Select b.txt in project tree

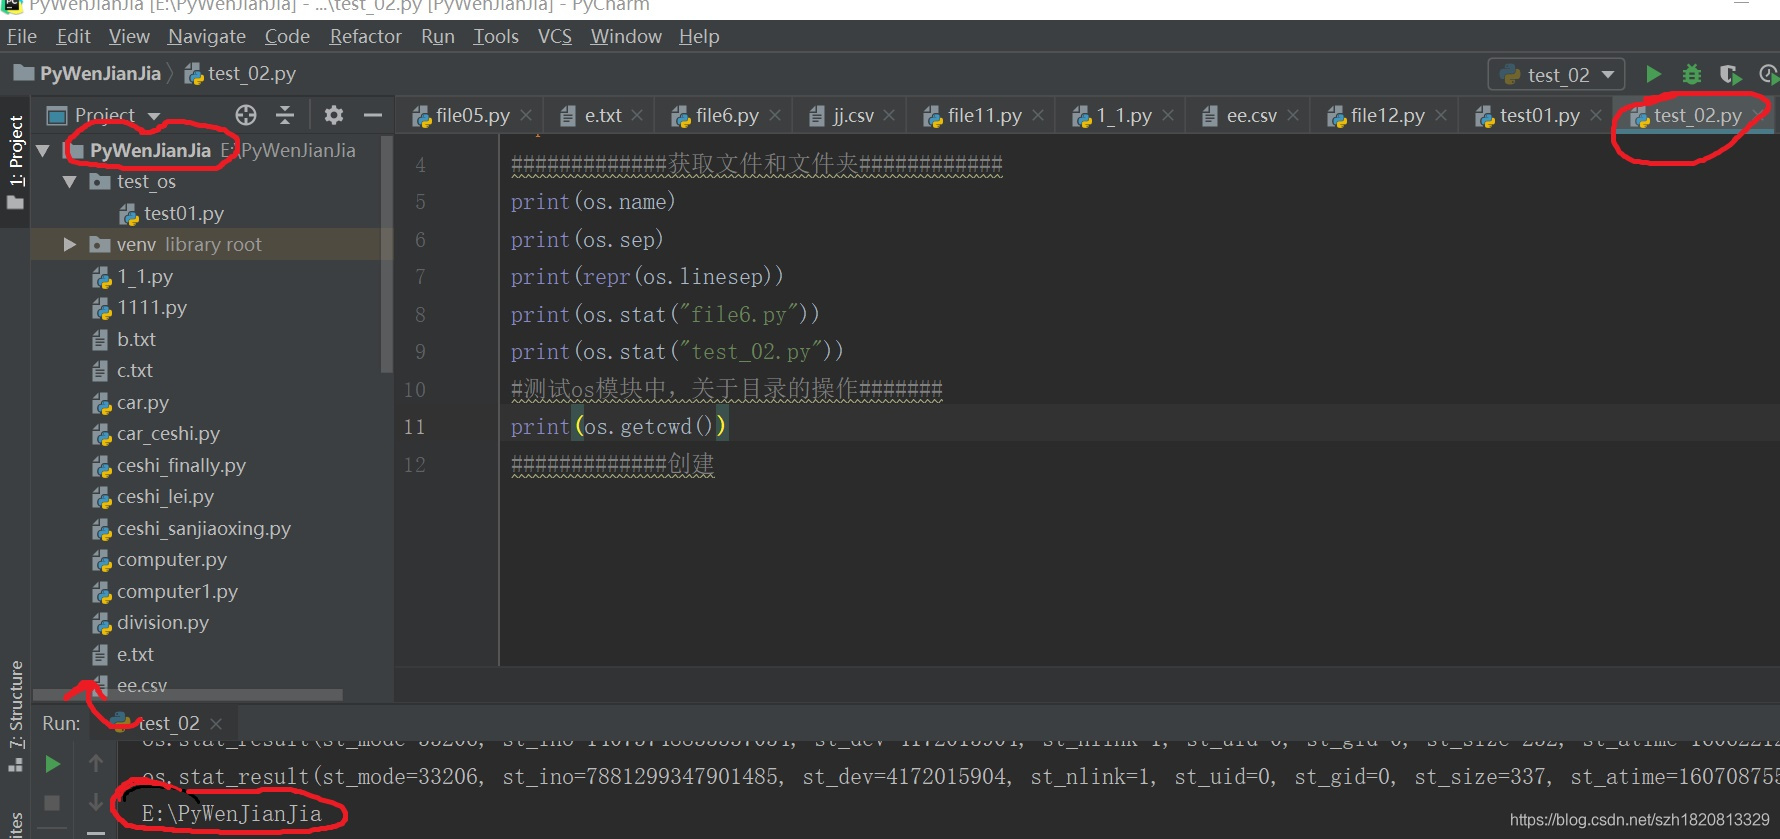coord(123,340)
